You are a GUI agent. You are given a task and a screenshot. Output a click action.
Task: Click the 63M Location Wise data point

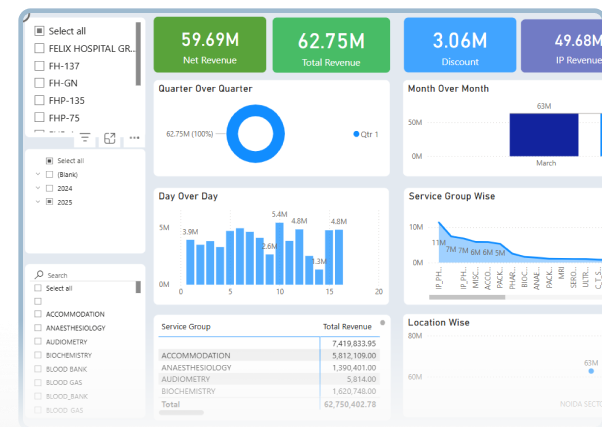tap(590, 374)
